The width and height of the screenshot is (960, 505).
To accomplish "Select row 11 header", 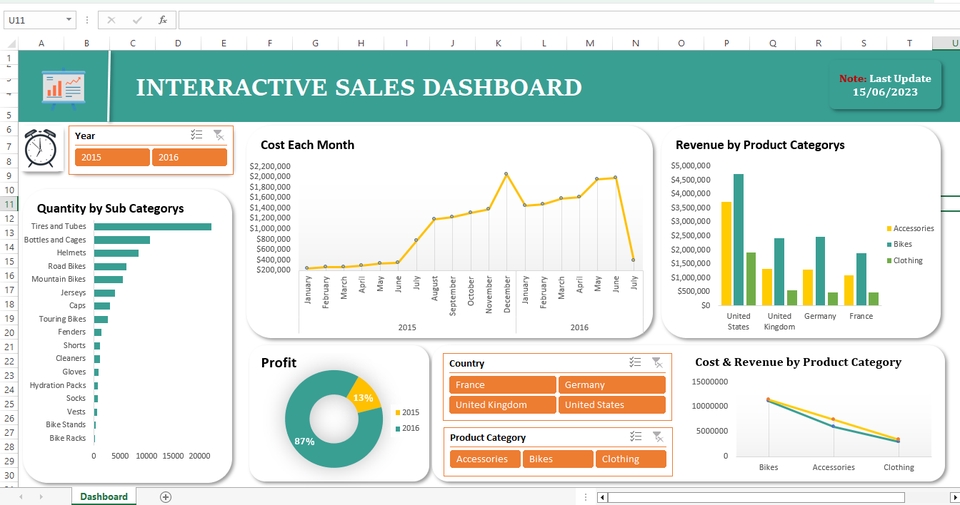I will [9, 204].
